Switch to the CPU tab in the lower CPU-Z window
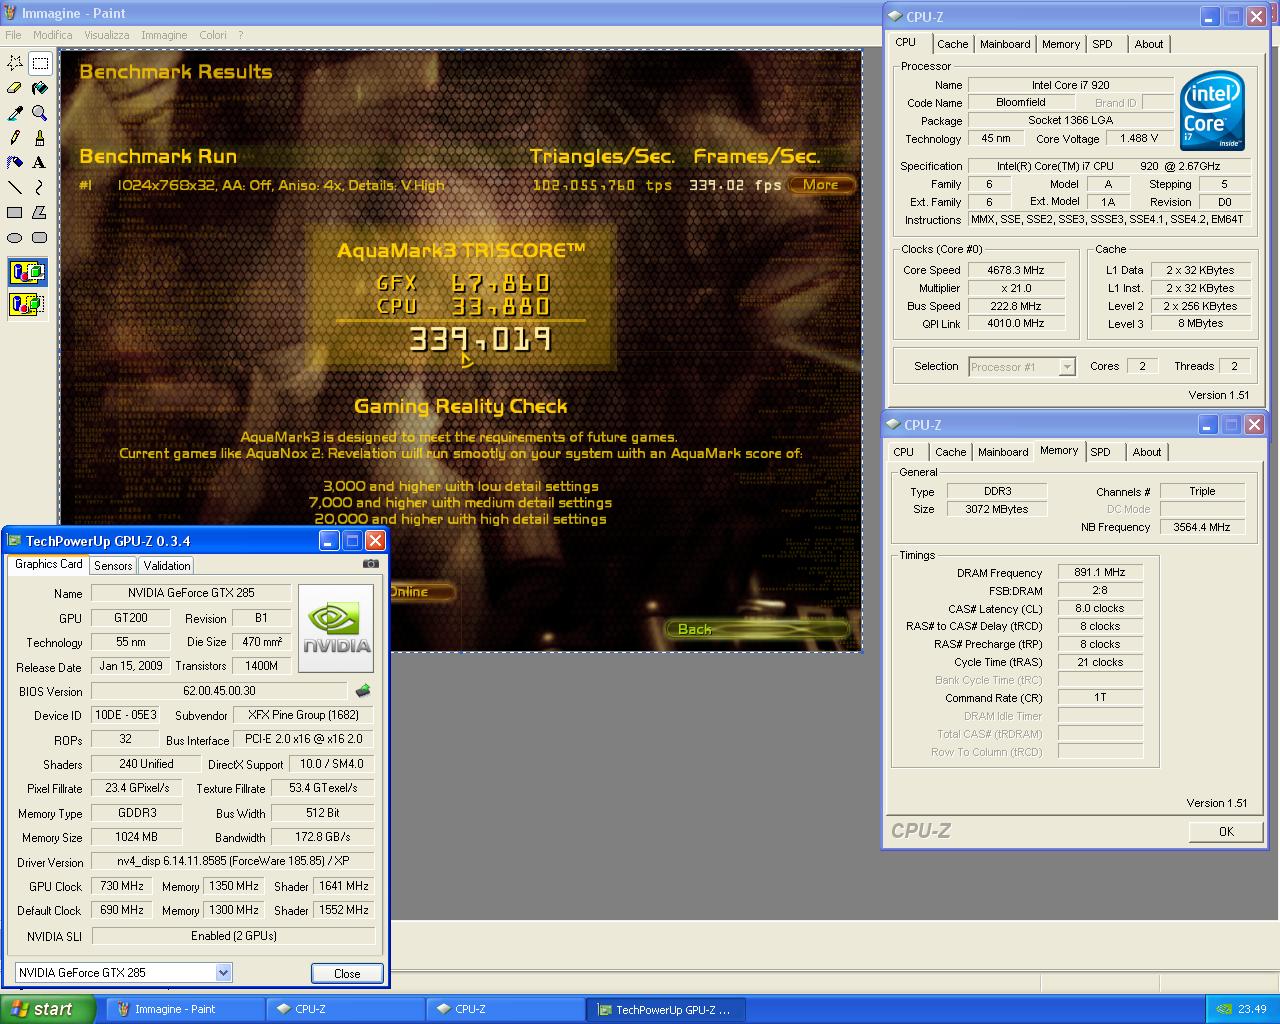 click(903, 452)
